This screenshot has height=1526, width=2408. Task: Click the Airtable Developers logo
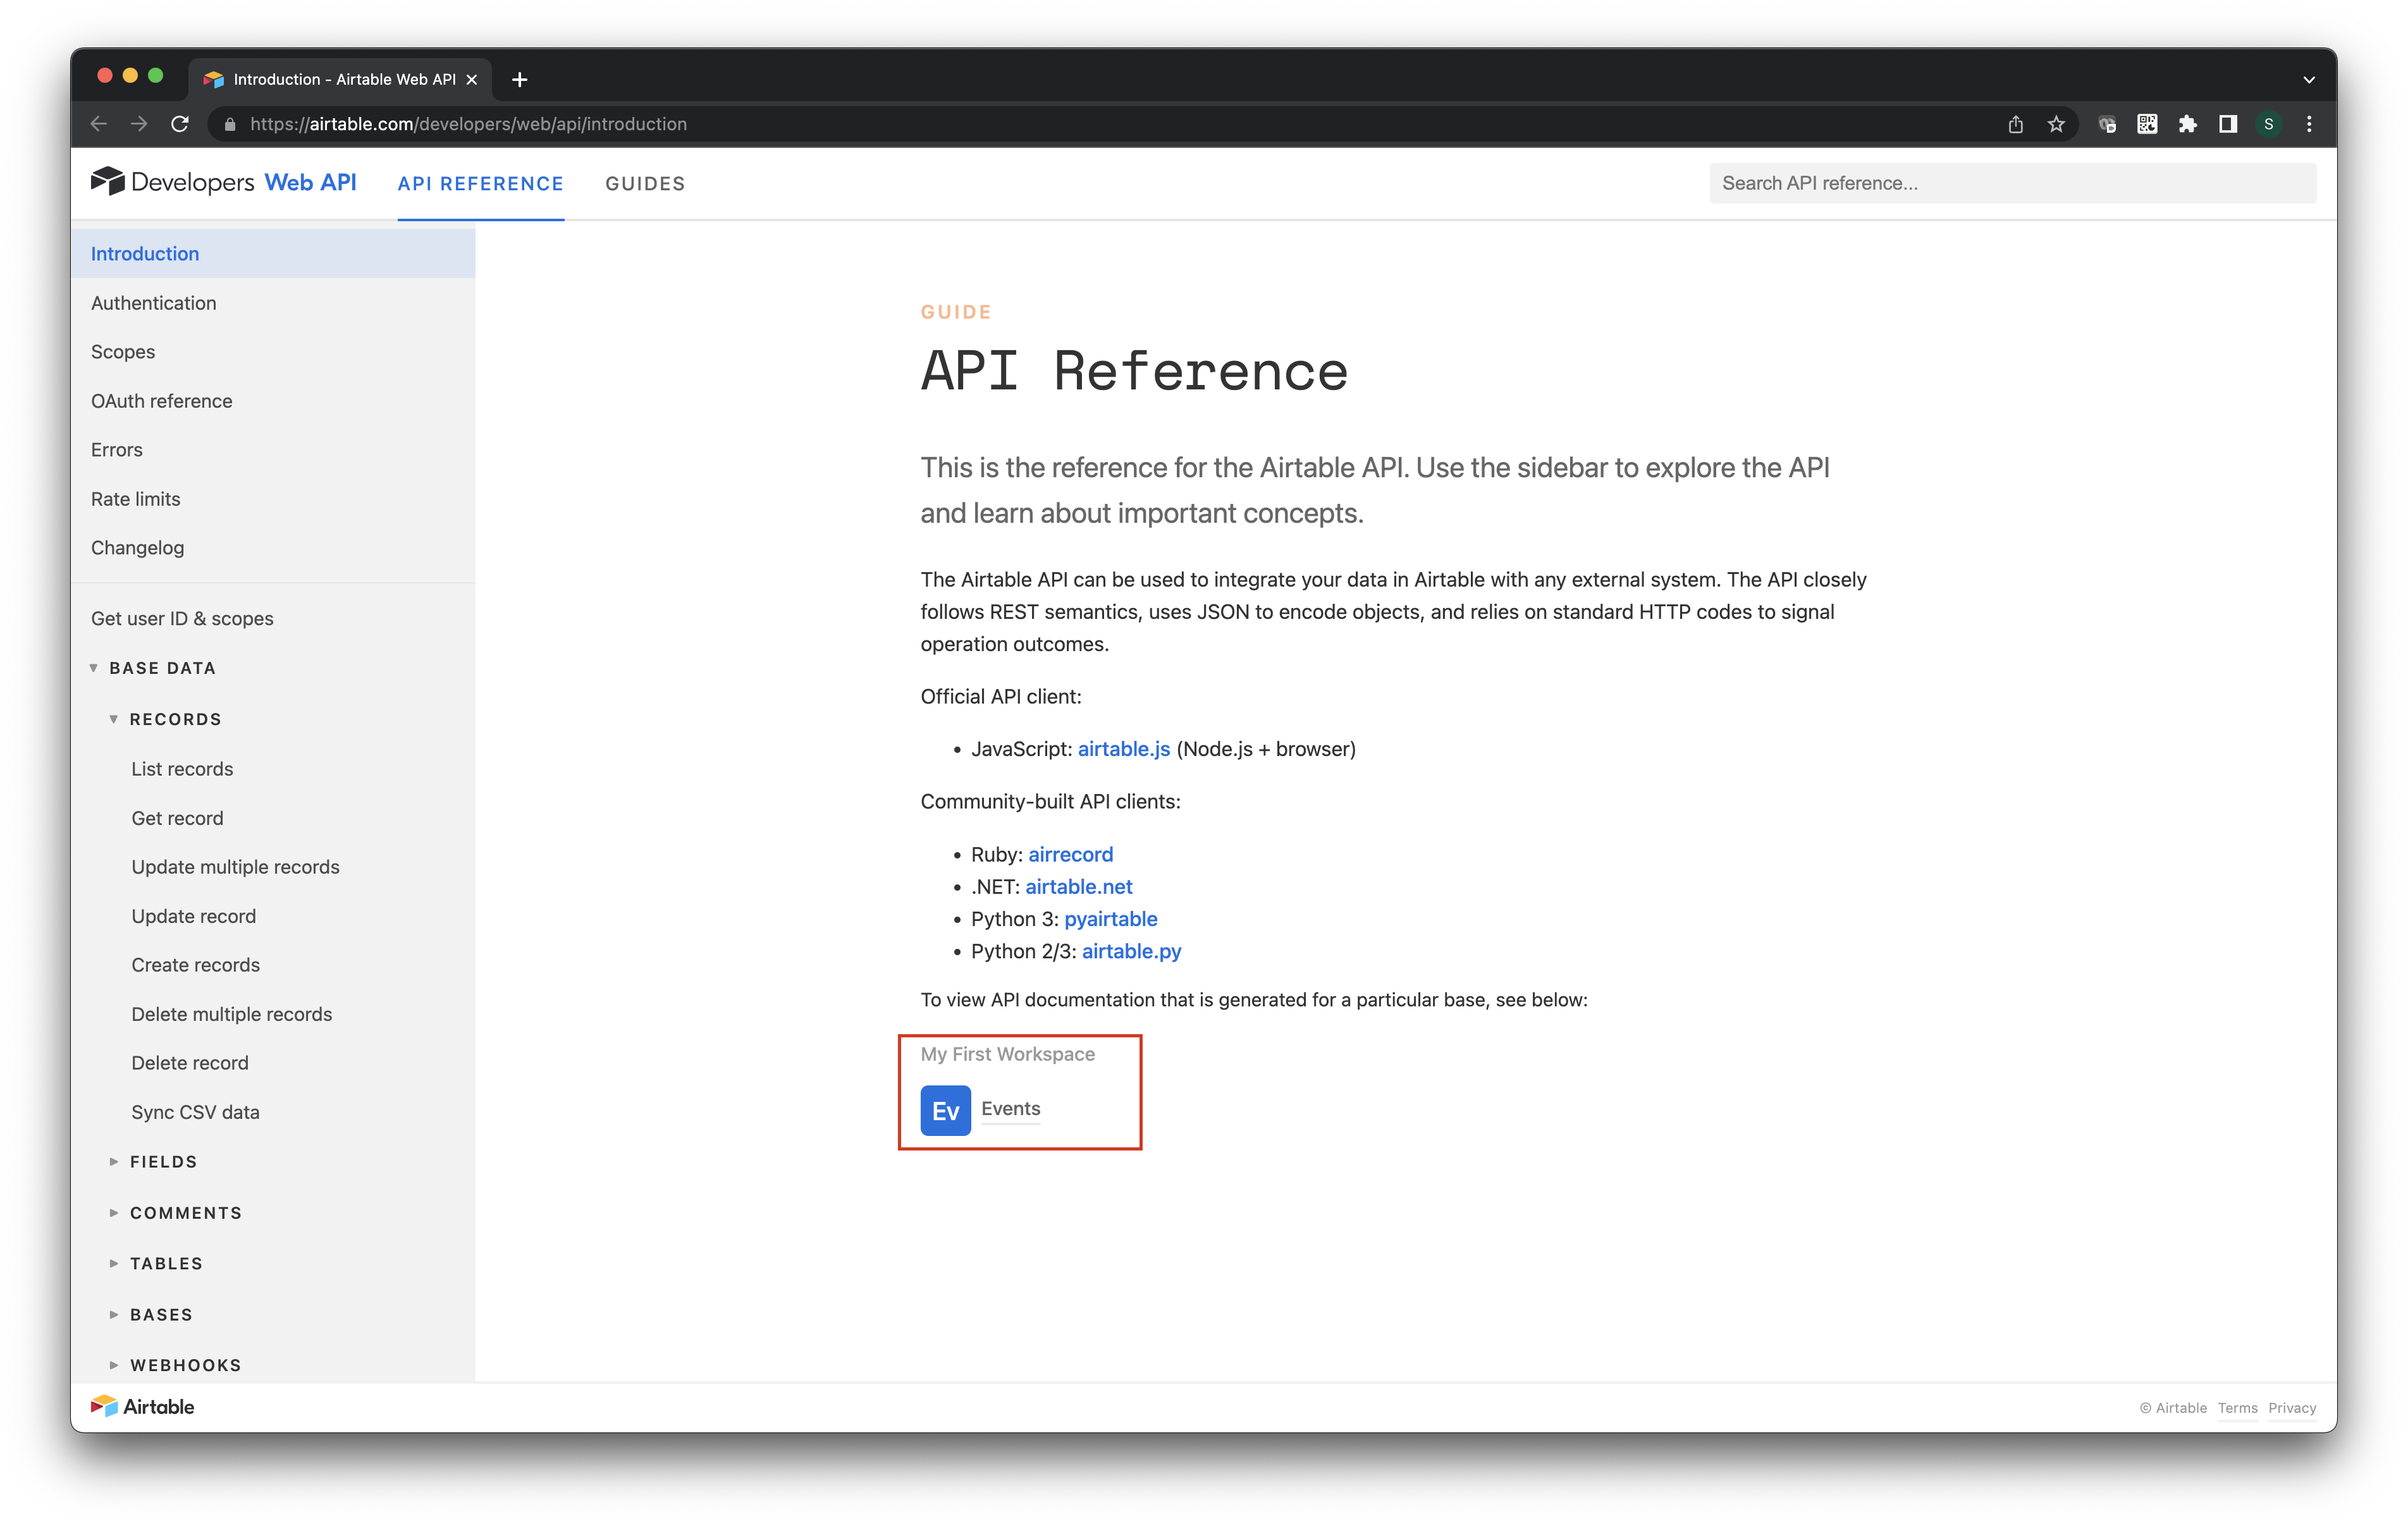pyautogui.click(x=173, y=182)
